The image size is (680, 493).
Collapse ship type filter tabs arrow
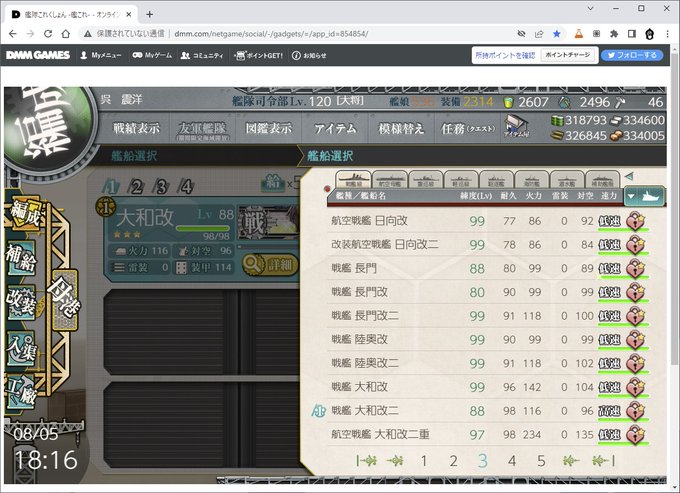point(629,176)
